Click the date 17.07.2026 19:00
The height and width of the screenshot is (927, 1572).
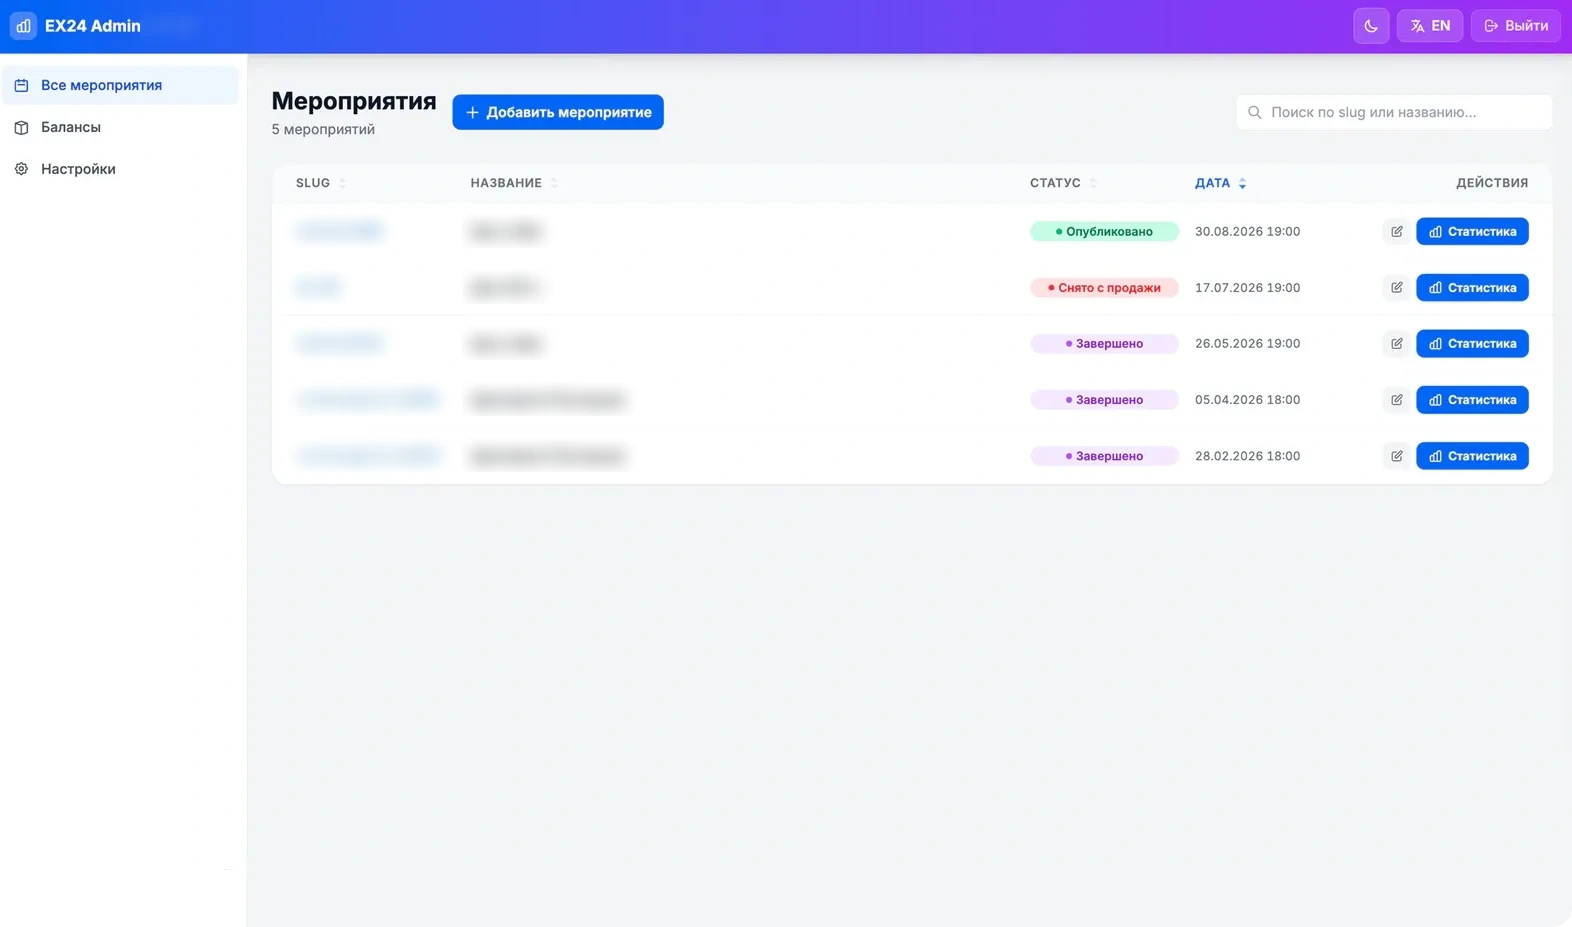click(x=1247, y=287)
